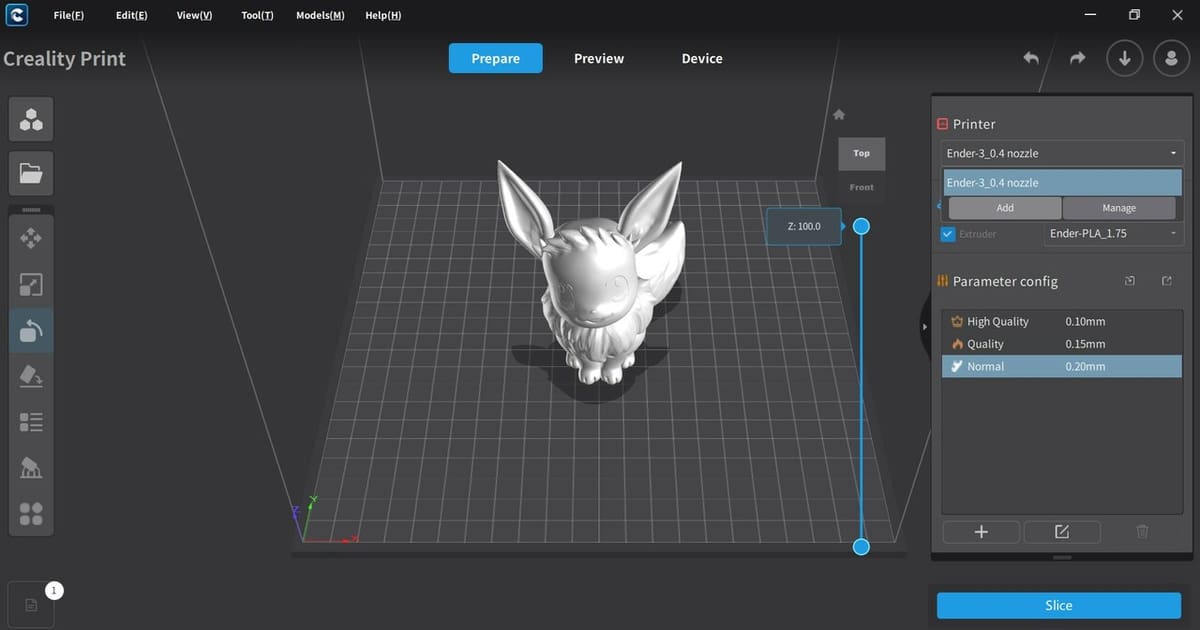Open the document list icon with badge 1
Viewport: 1200px width, 630px height.
tap(31, 604)
